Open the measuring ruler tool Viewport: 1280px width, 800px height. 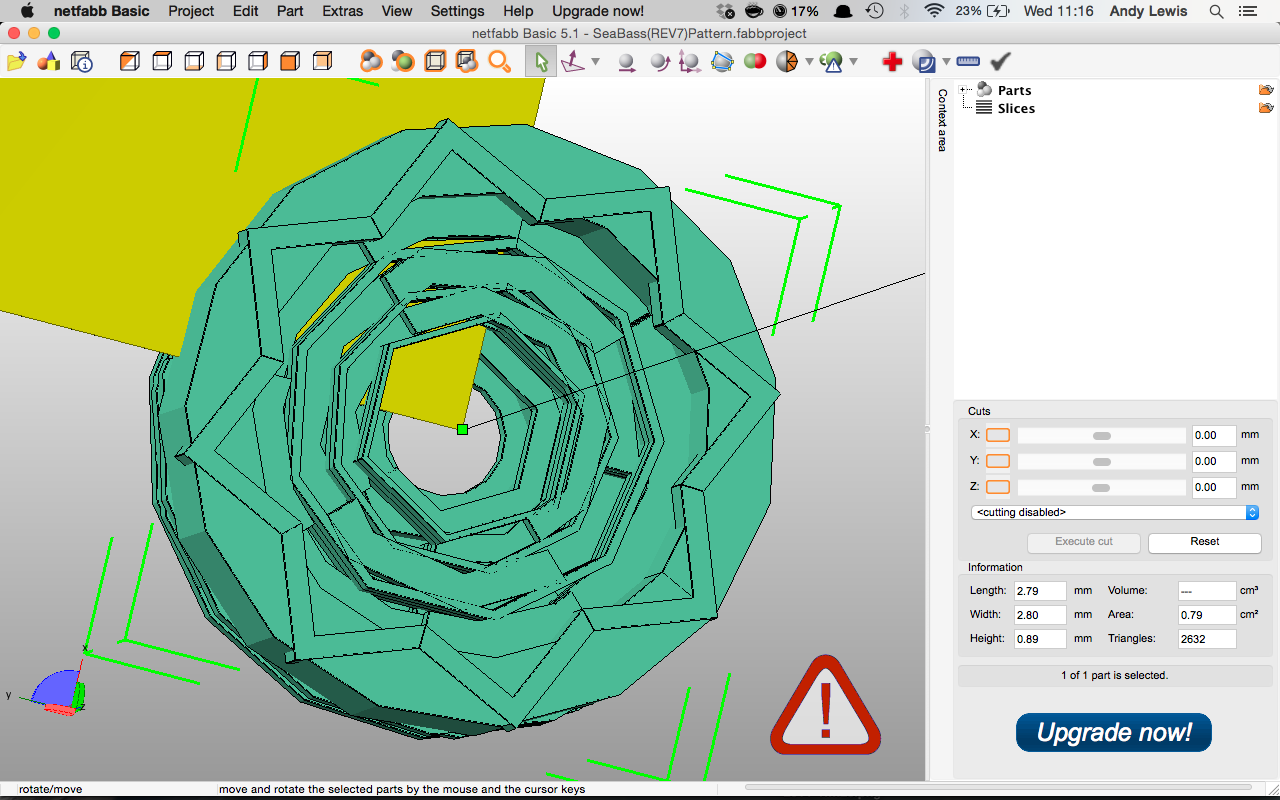(967, 62)
